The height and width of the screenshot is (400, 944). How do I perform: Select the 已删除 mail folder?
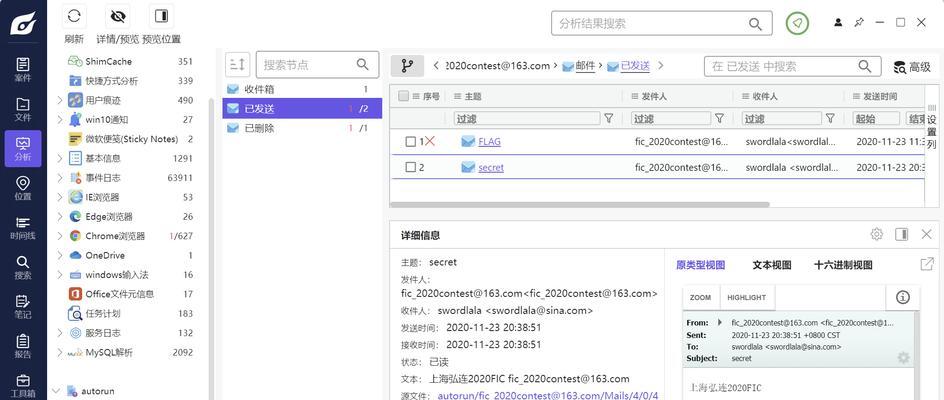pos(302,128)
